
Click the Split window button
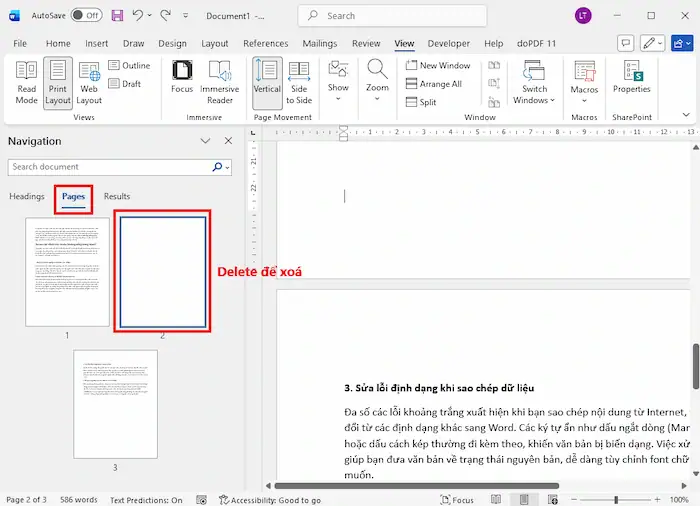428,102
